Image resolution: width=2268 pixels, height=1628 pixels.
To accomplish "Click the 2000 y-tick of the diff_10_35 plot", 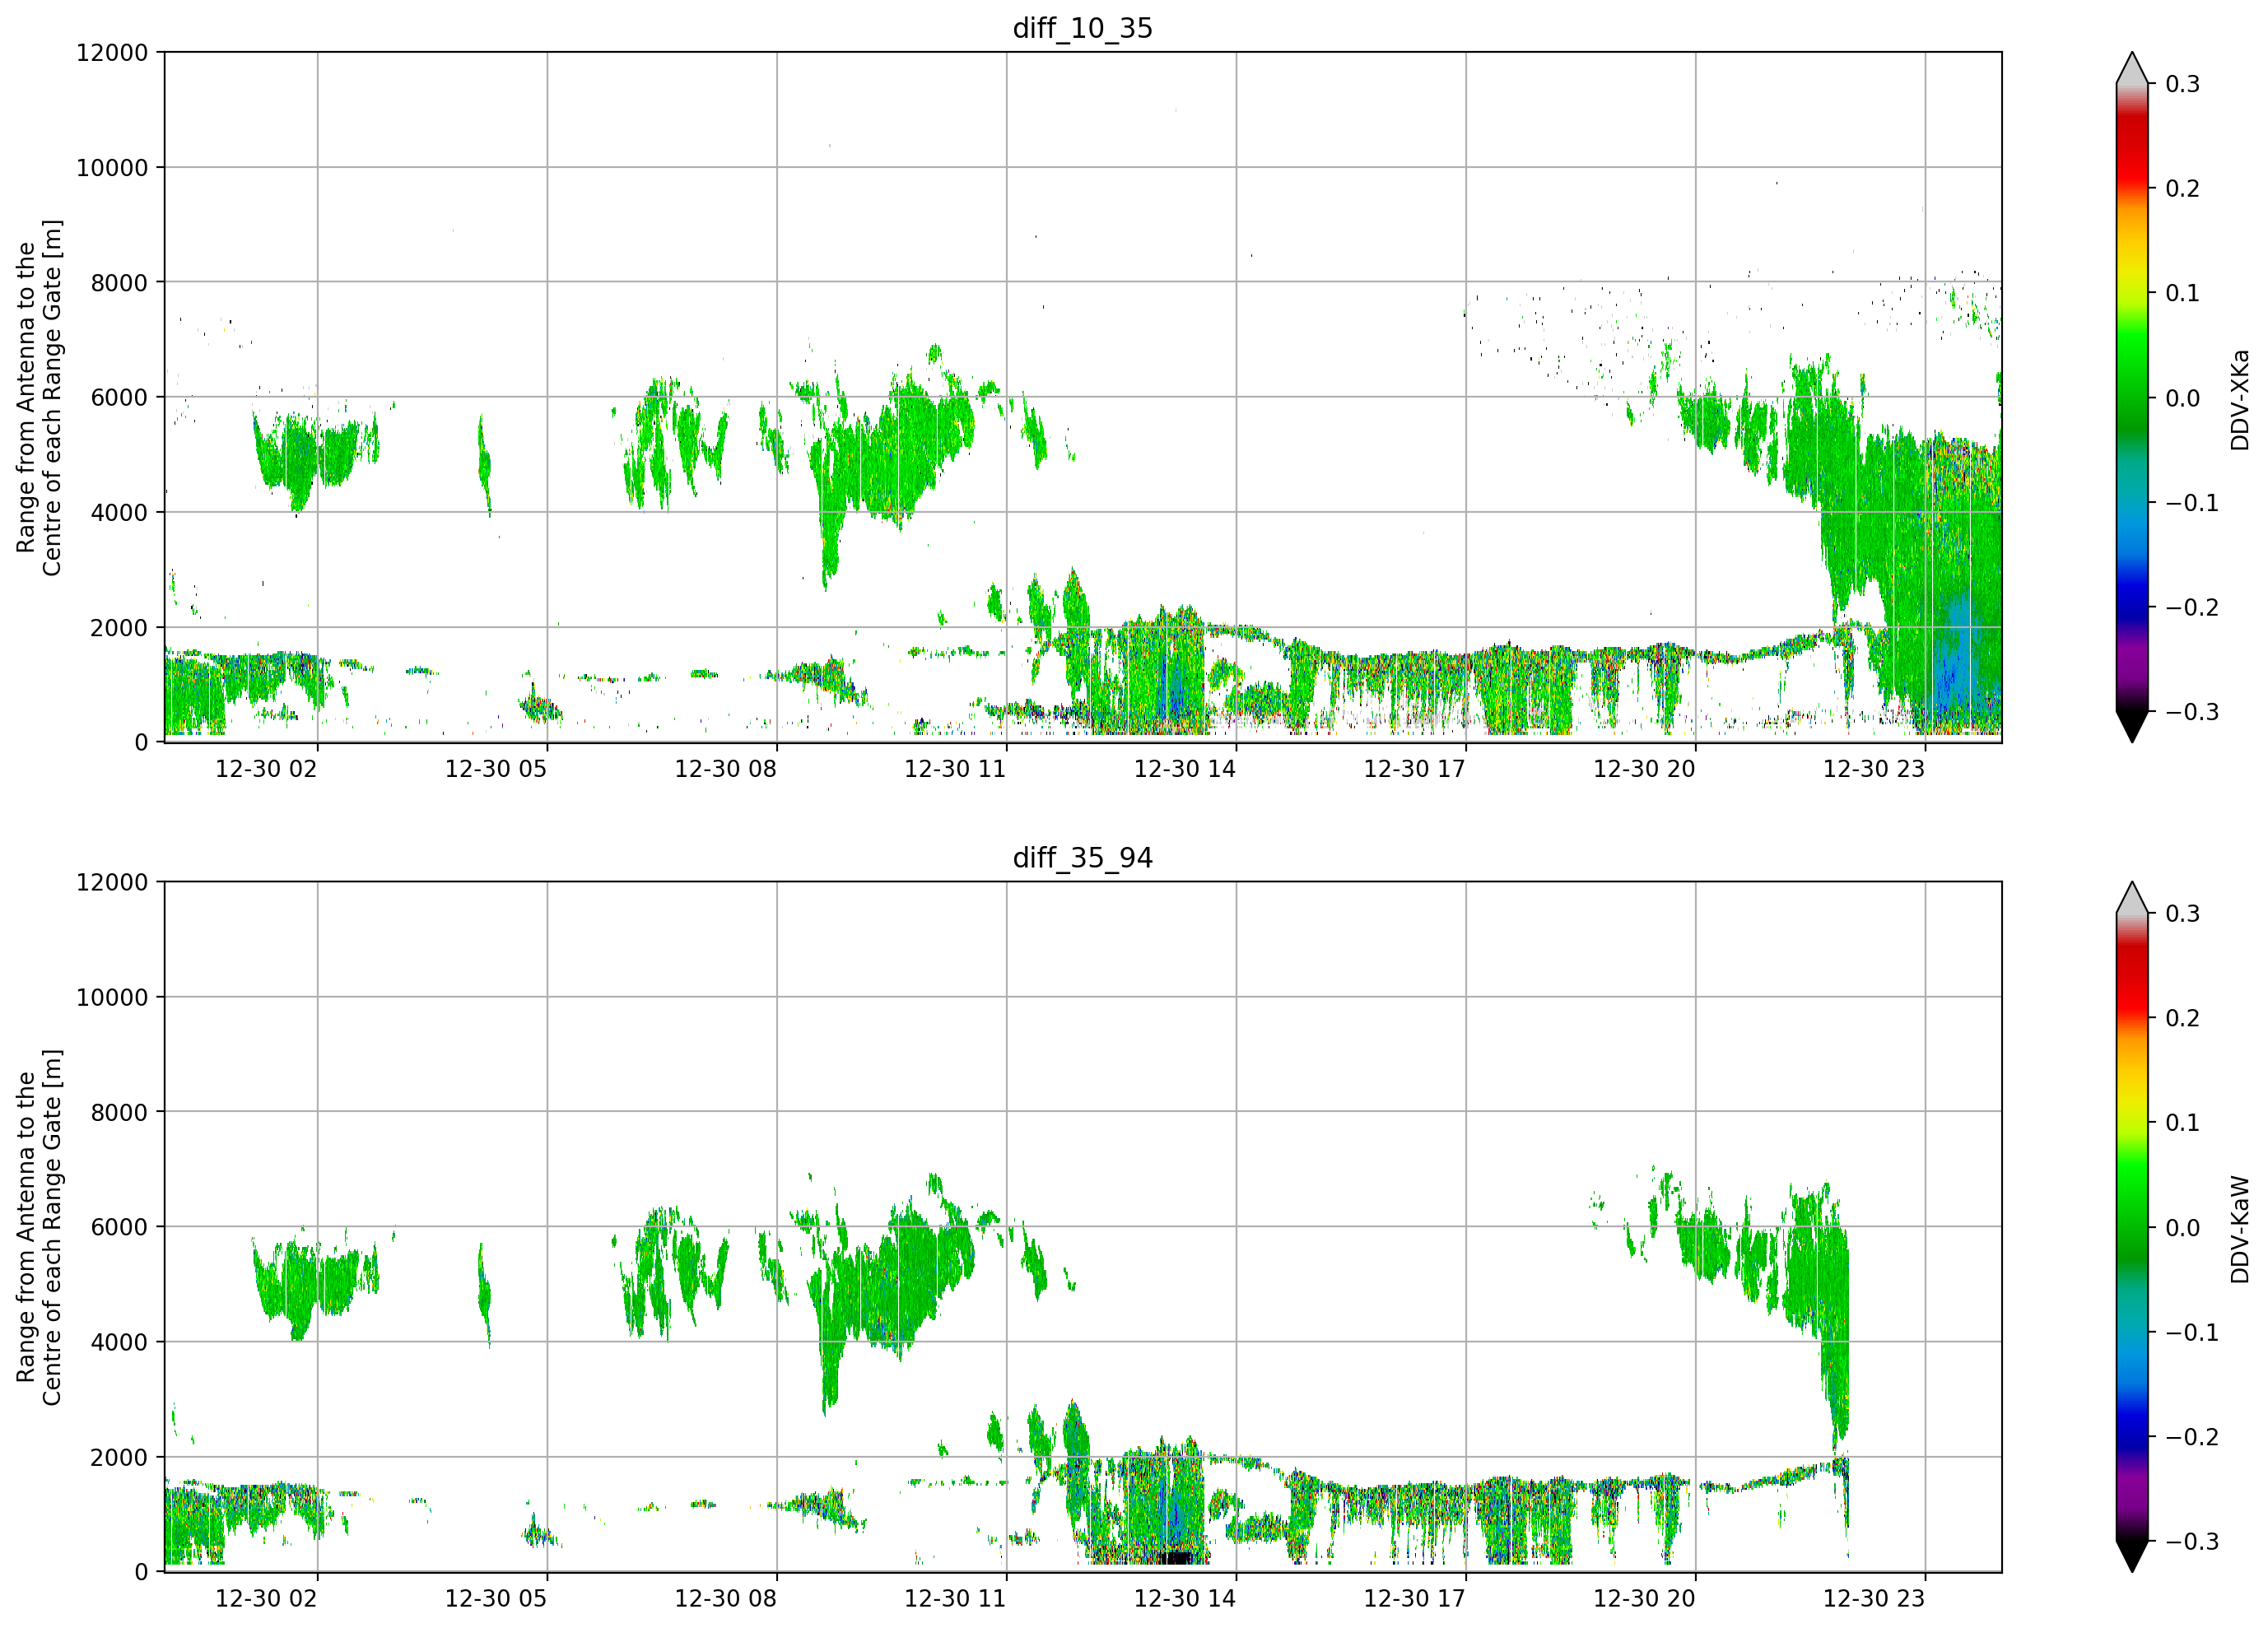I will click(119, 628).
